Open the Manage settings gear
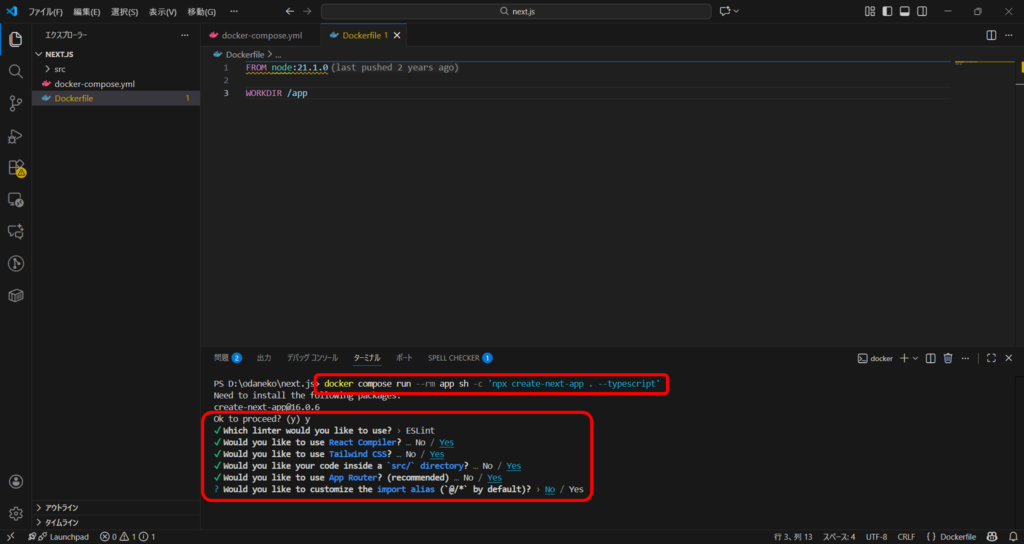The image size is (1024, 544). click(15, 513)
